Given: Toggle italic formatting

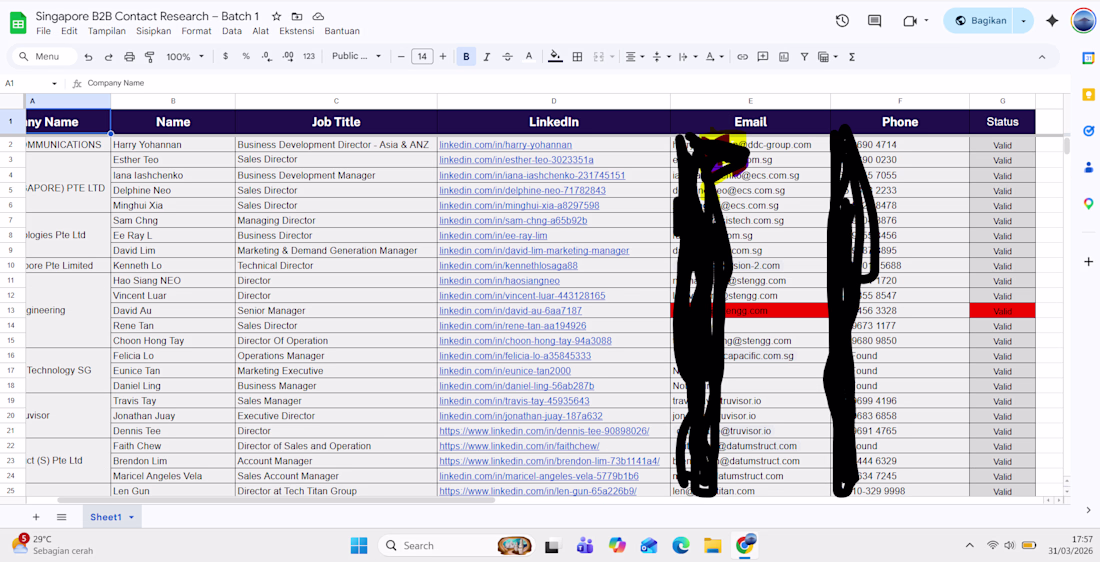Looking at the screenshot, I should [x=486, y=57].
